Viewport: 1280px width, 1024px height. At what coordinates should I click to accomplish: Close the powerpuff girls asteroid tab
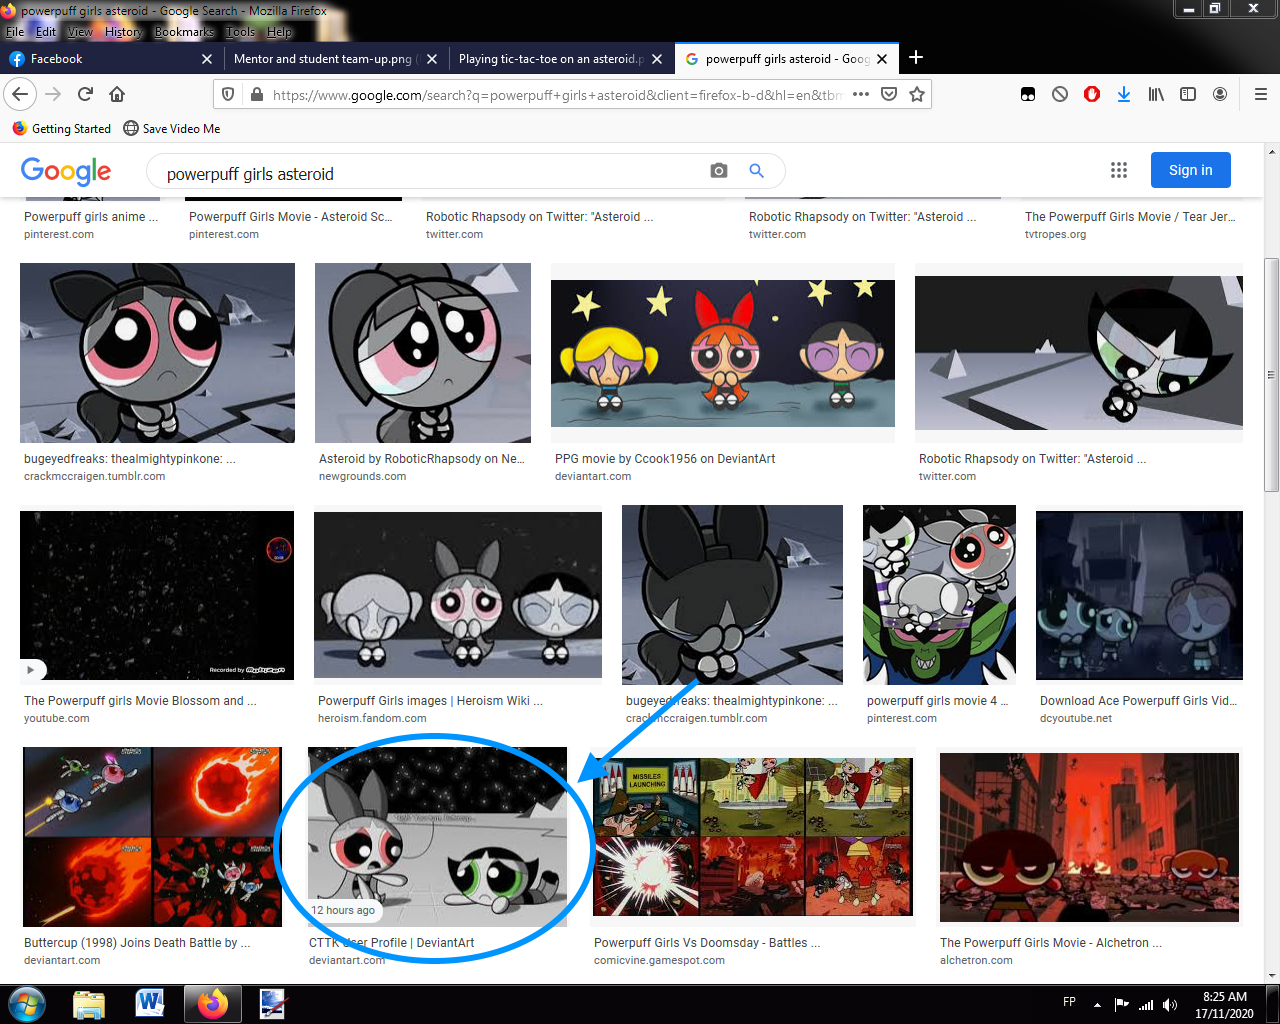click(882, 59)
